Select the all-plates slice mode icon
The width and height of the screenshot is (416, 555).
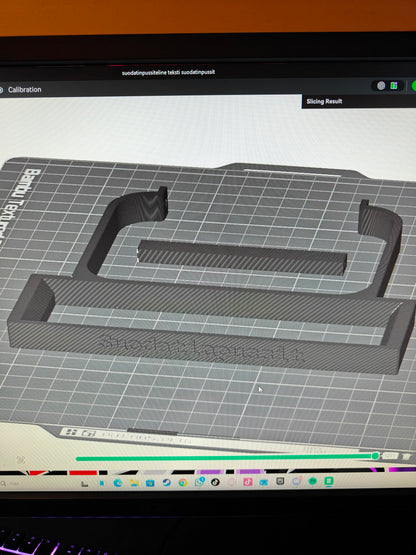click(x=394, y=86)
